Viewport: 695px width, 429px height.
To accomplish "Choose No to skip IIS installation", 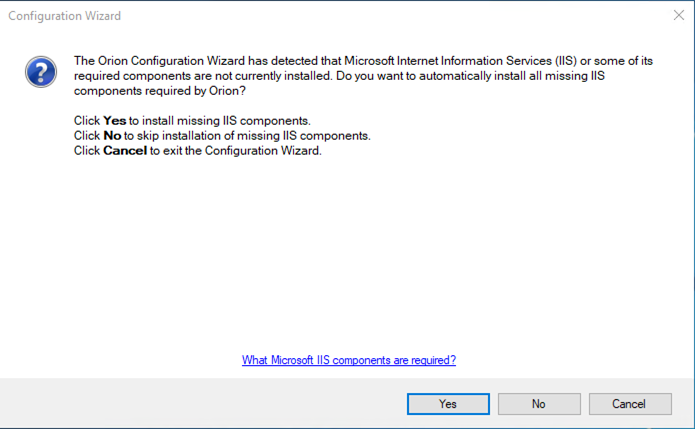I will (x=539, y=404).
